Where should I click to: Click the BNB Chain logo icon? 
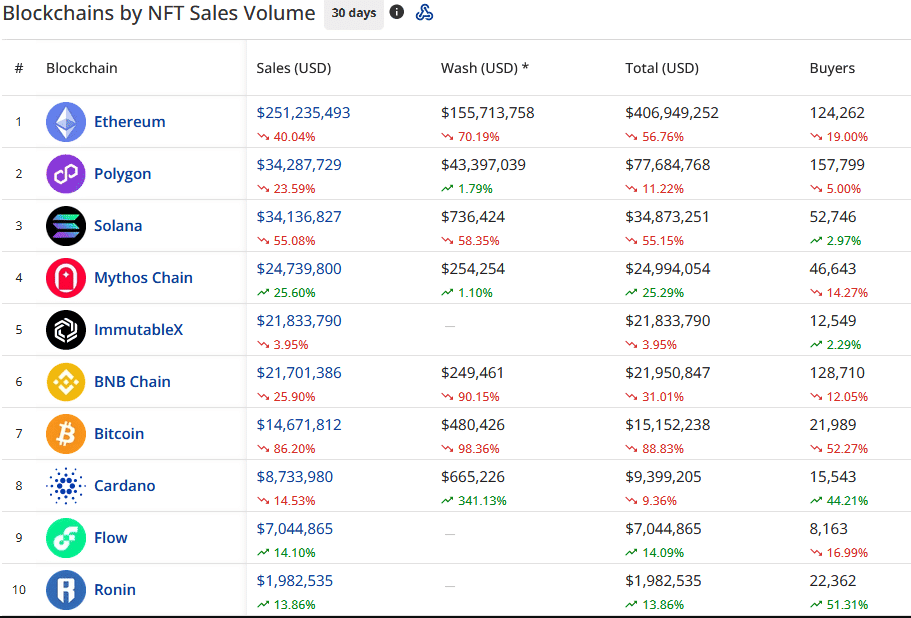pos(66,382)
